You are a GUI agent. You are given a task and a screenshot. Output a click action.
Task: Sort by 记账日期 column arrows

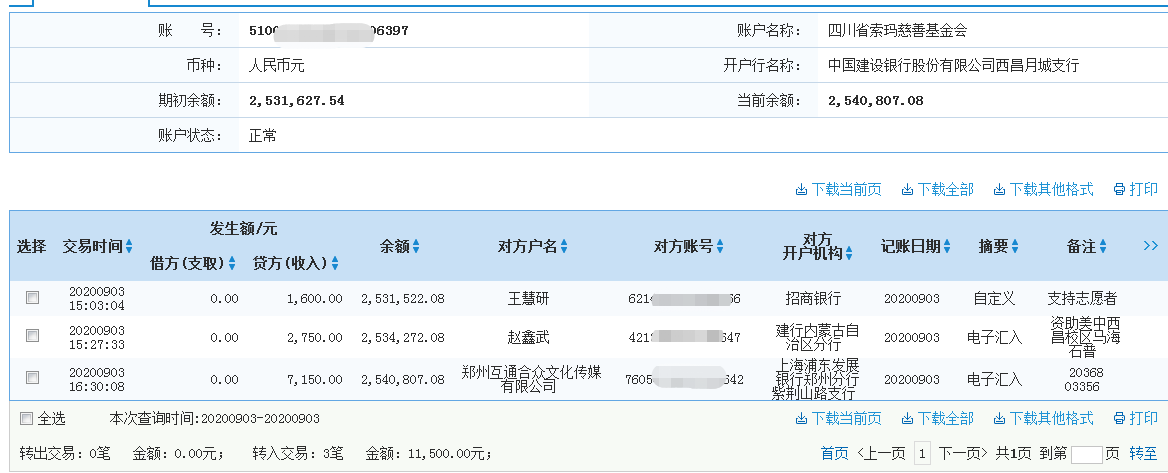pos(946,247)
